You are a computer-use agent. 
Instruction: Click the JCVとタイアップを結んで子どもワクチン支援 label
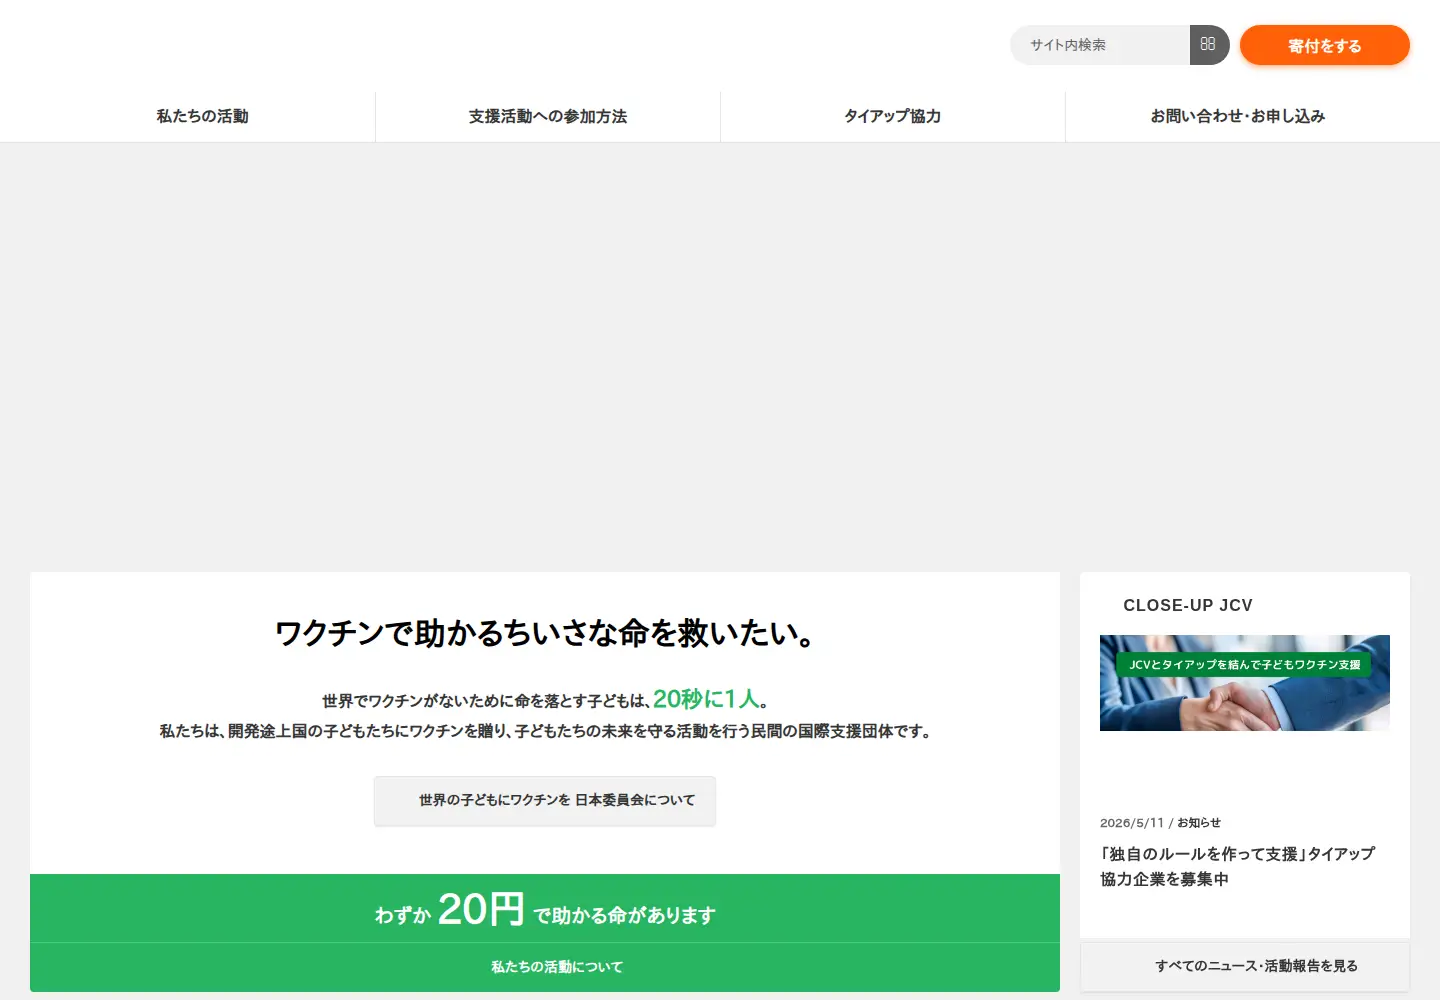pyautogui.click(x=1244, y=664)
